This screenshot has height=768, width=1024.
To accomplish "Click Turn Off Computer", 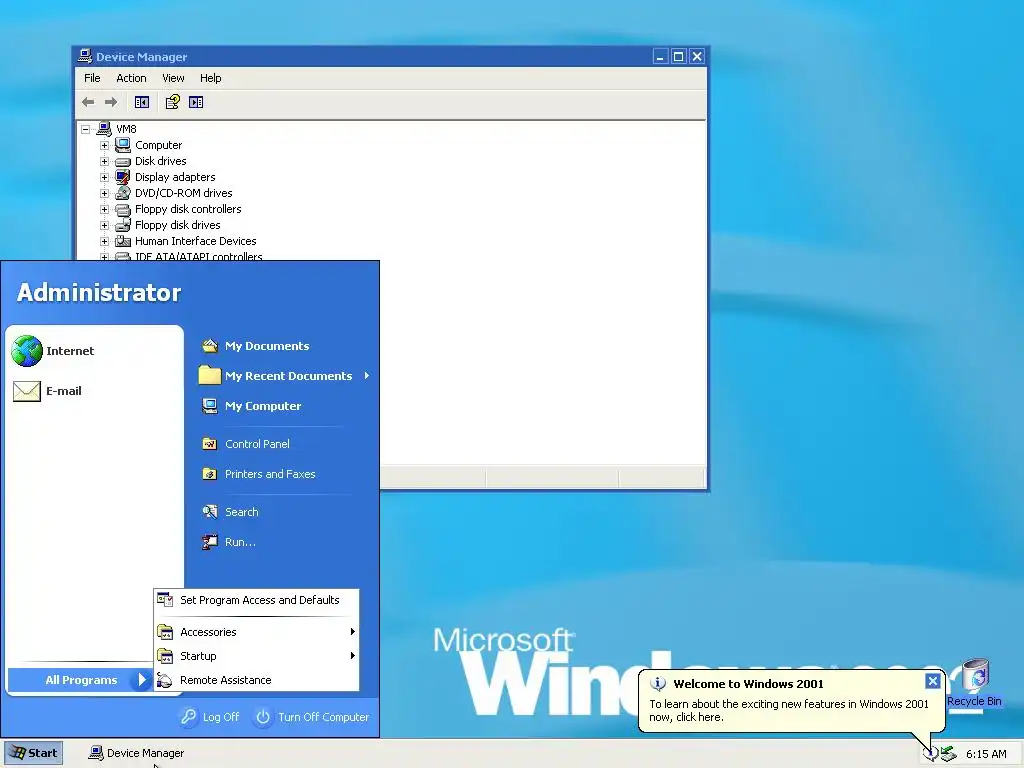I will [x=312, y=717].
